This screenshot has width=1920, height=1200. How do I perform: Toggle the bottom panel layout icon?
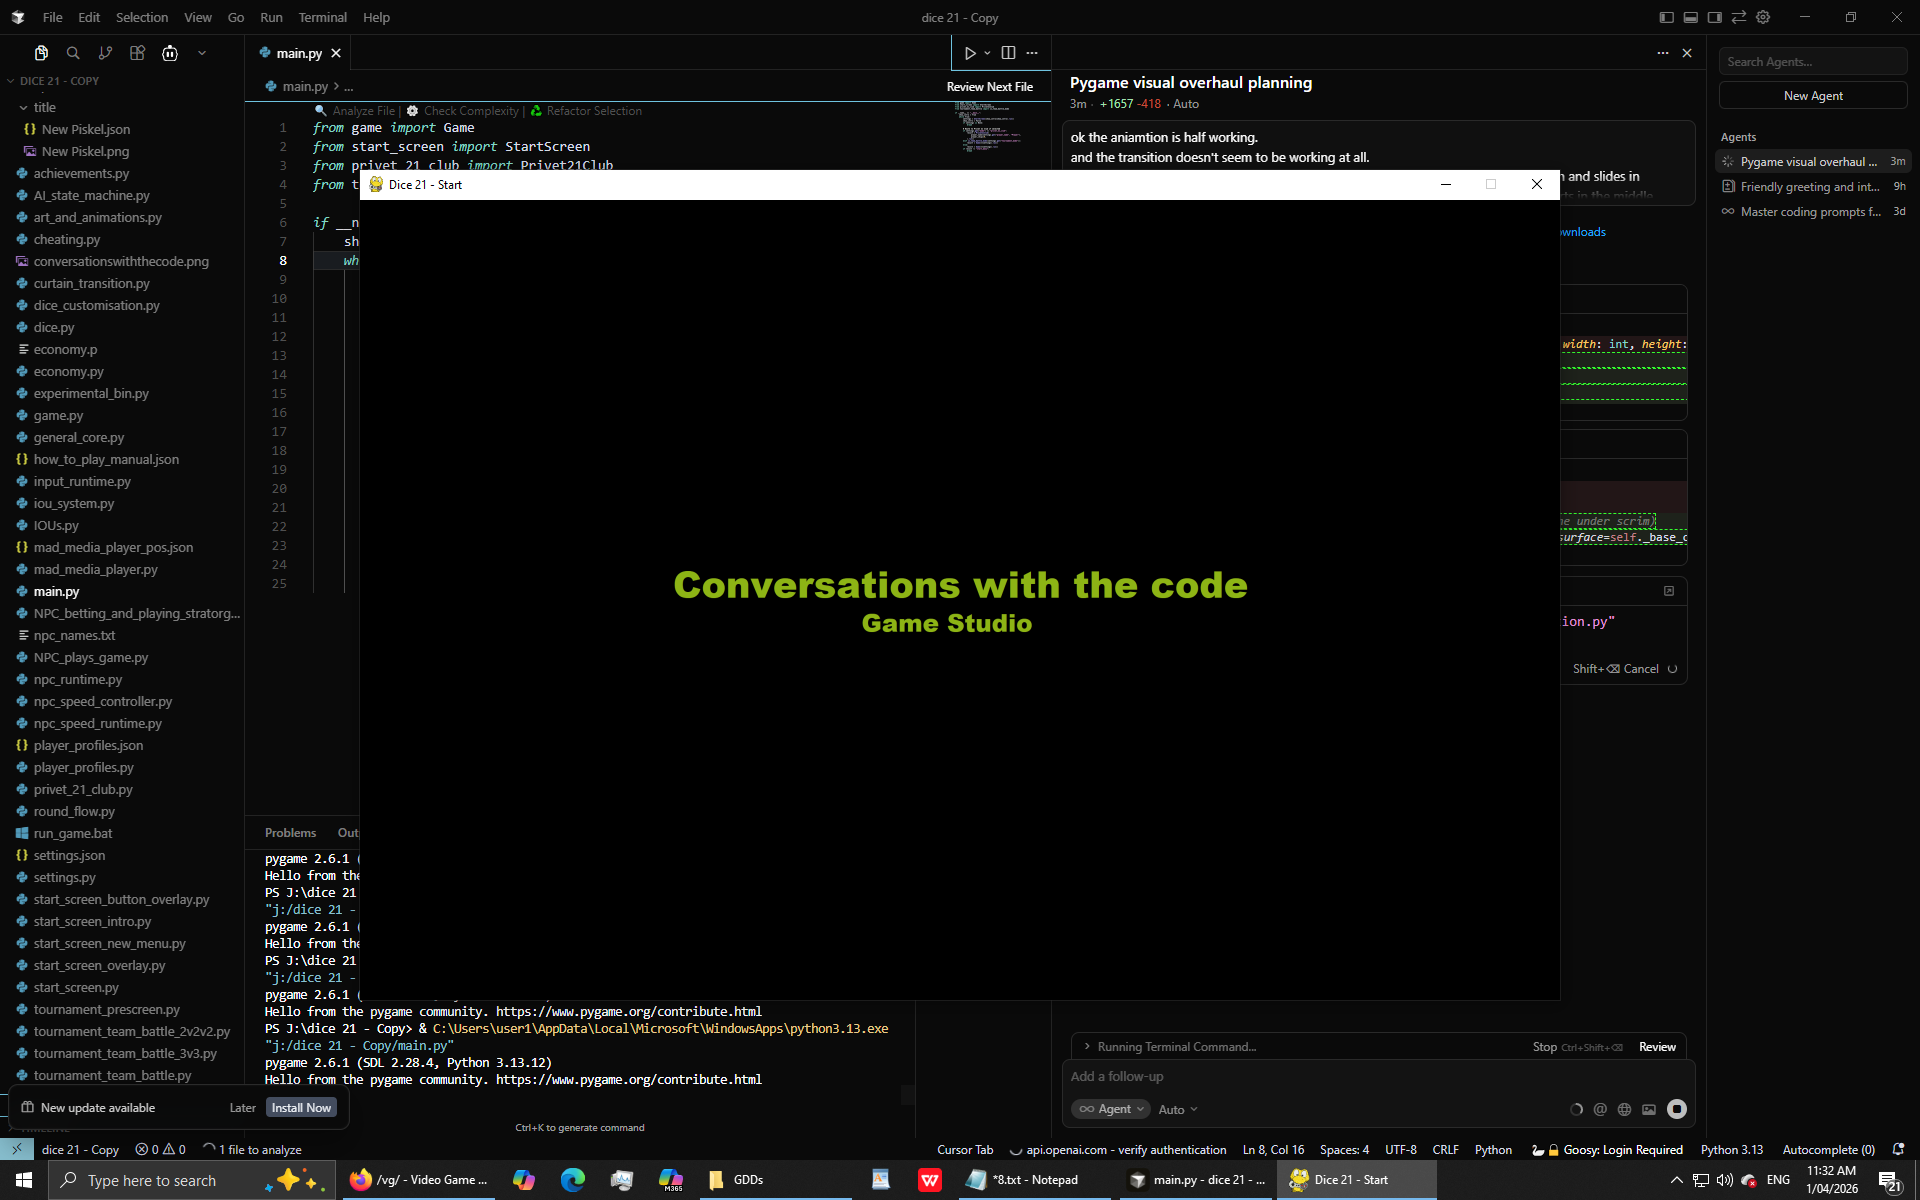(1690, 17)
